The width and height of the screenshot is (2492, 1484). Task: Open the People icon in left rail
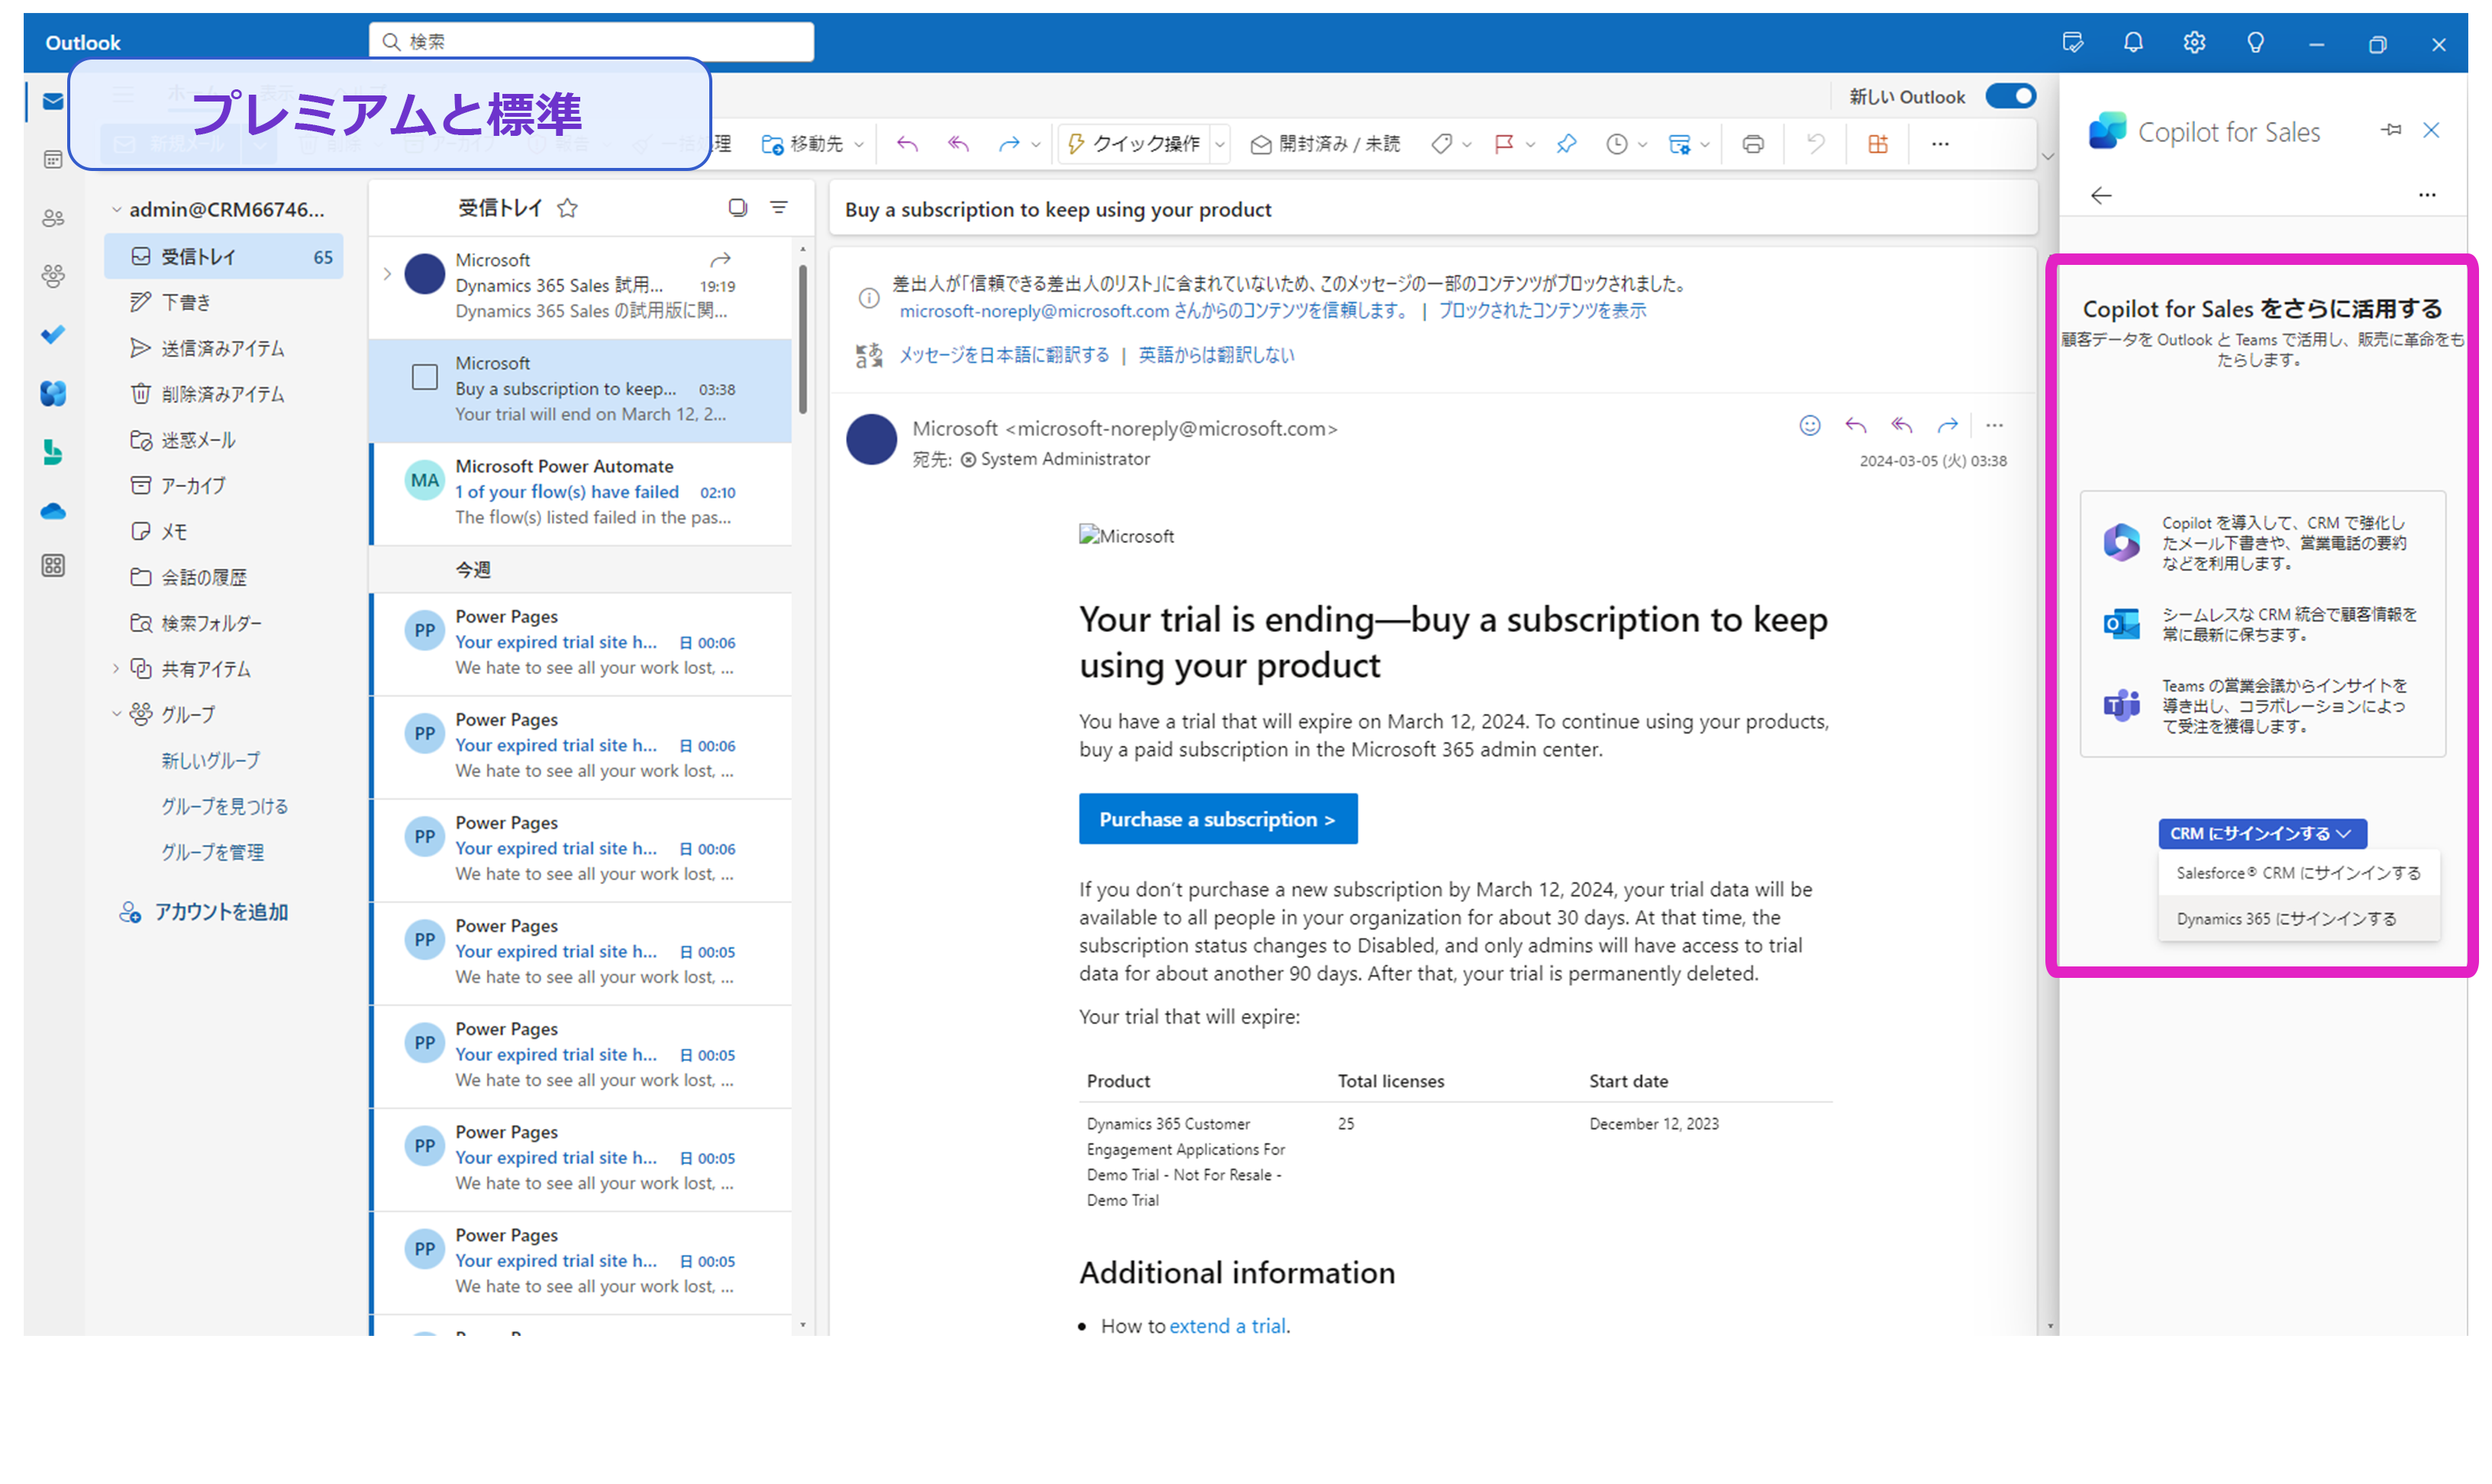pyautogui.click(x=53, y=217)
